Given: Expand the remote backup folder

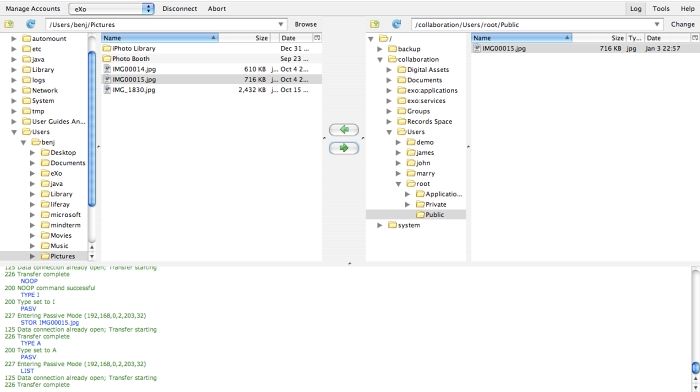Looking at the screenshot, I should tap(380, 49).
